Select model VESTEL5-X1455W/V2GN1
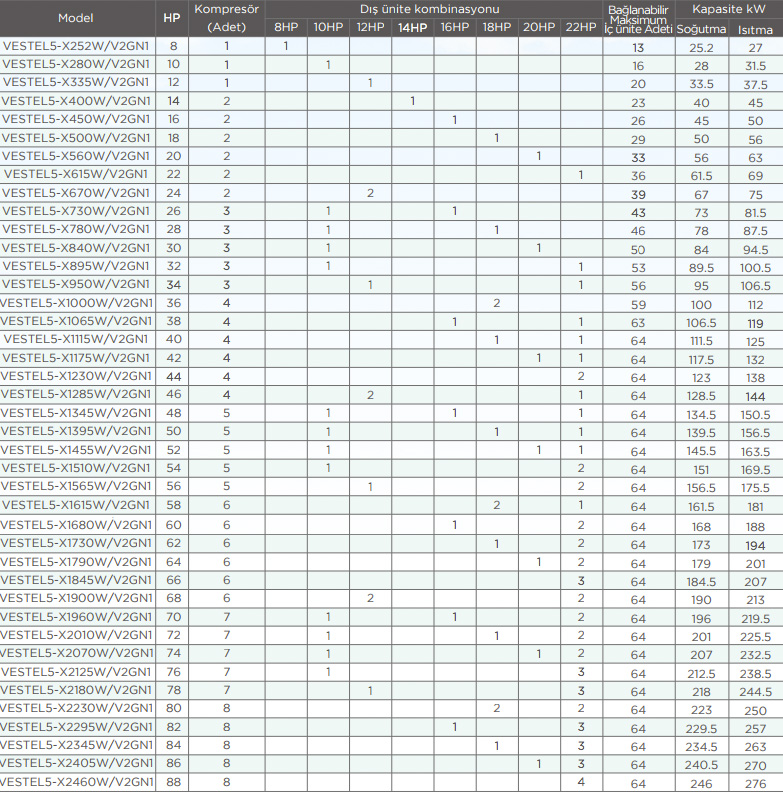The width and height of the screenshot is (783, 792). point(76,450)
